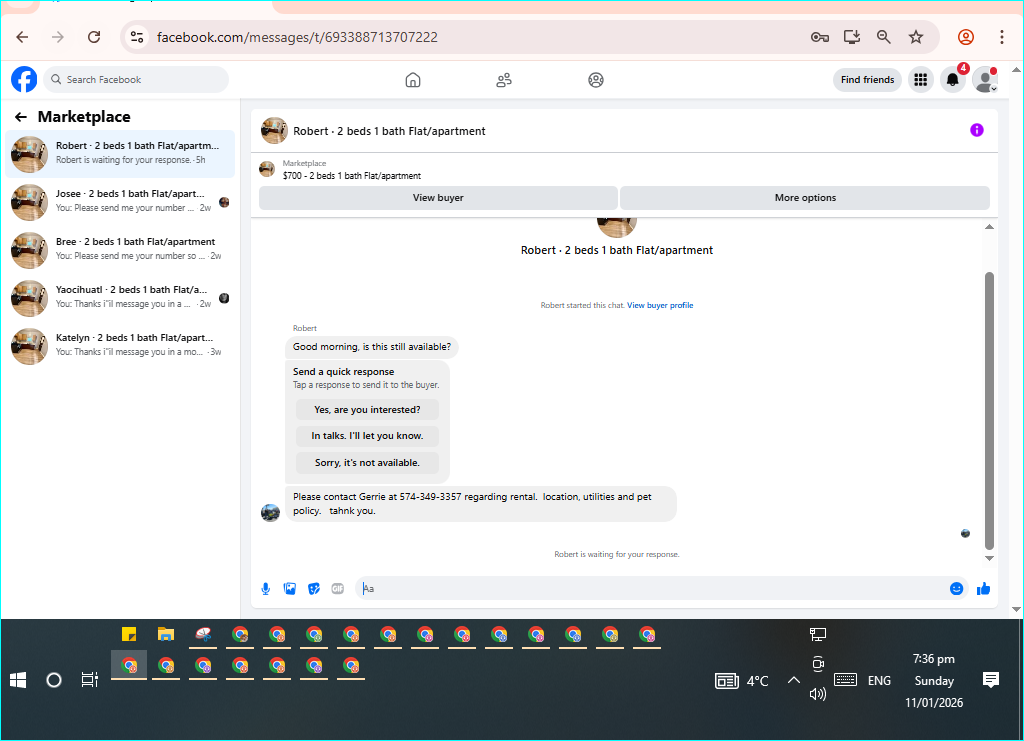Open the Friends icon in top navigation
Image resolution: width=1024 pixels, height=741 pixels.
click(x=504, y=80)
